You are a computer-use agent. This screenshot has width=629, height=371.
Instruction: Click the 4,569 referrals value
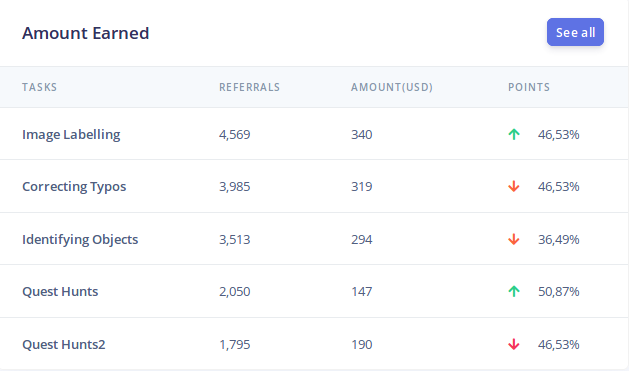(235, 134)
